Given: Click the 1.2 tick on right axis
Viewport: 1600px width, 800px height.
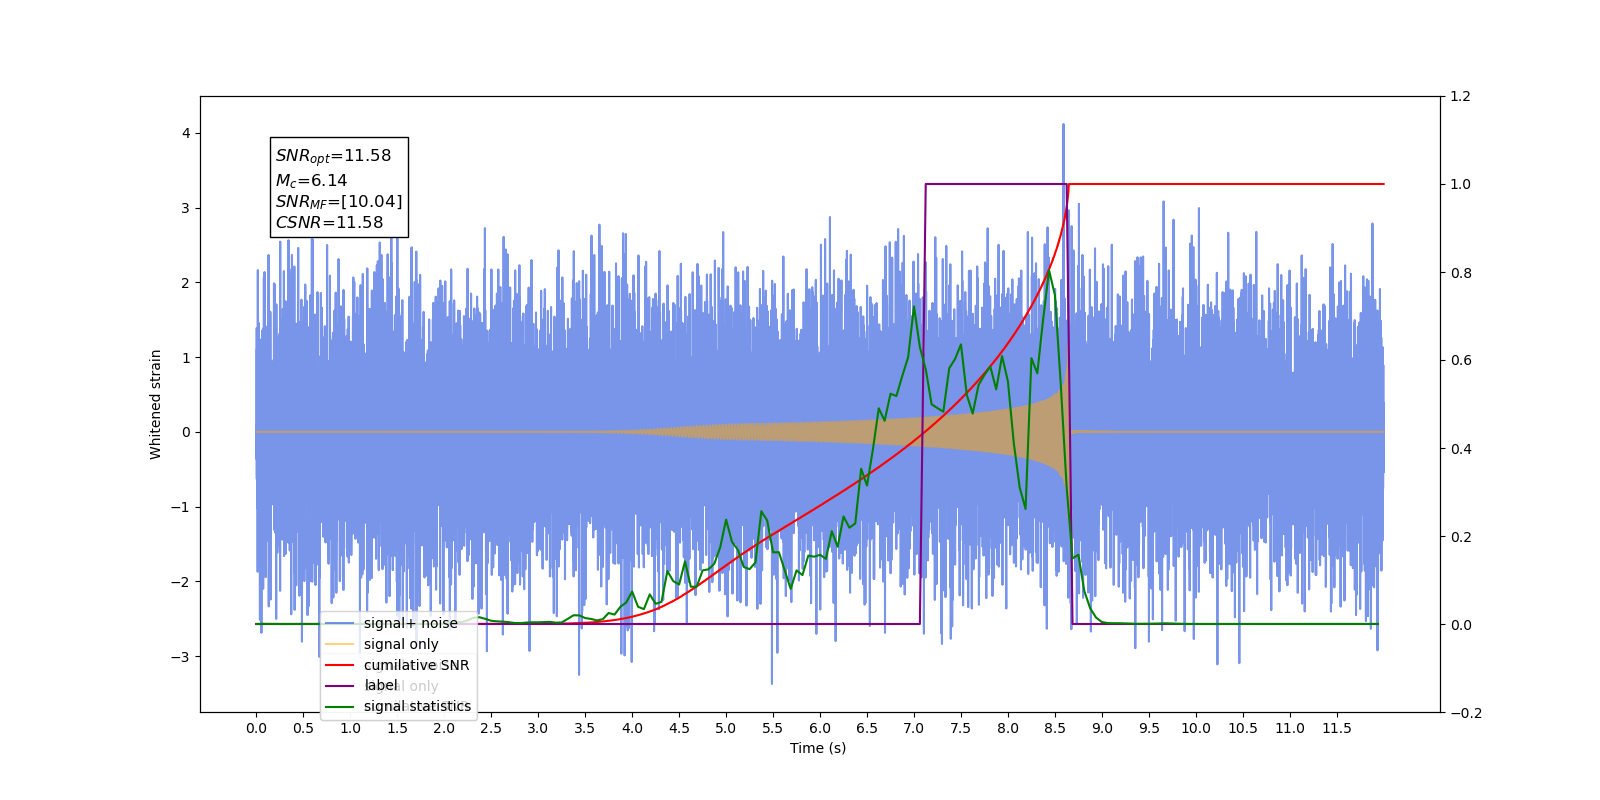Looking at the screenshot, I should pyautogui.click(x=1461, y=96).
